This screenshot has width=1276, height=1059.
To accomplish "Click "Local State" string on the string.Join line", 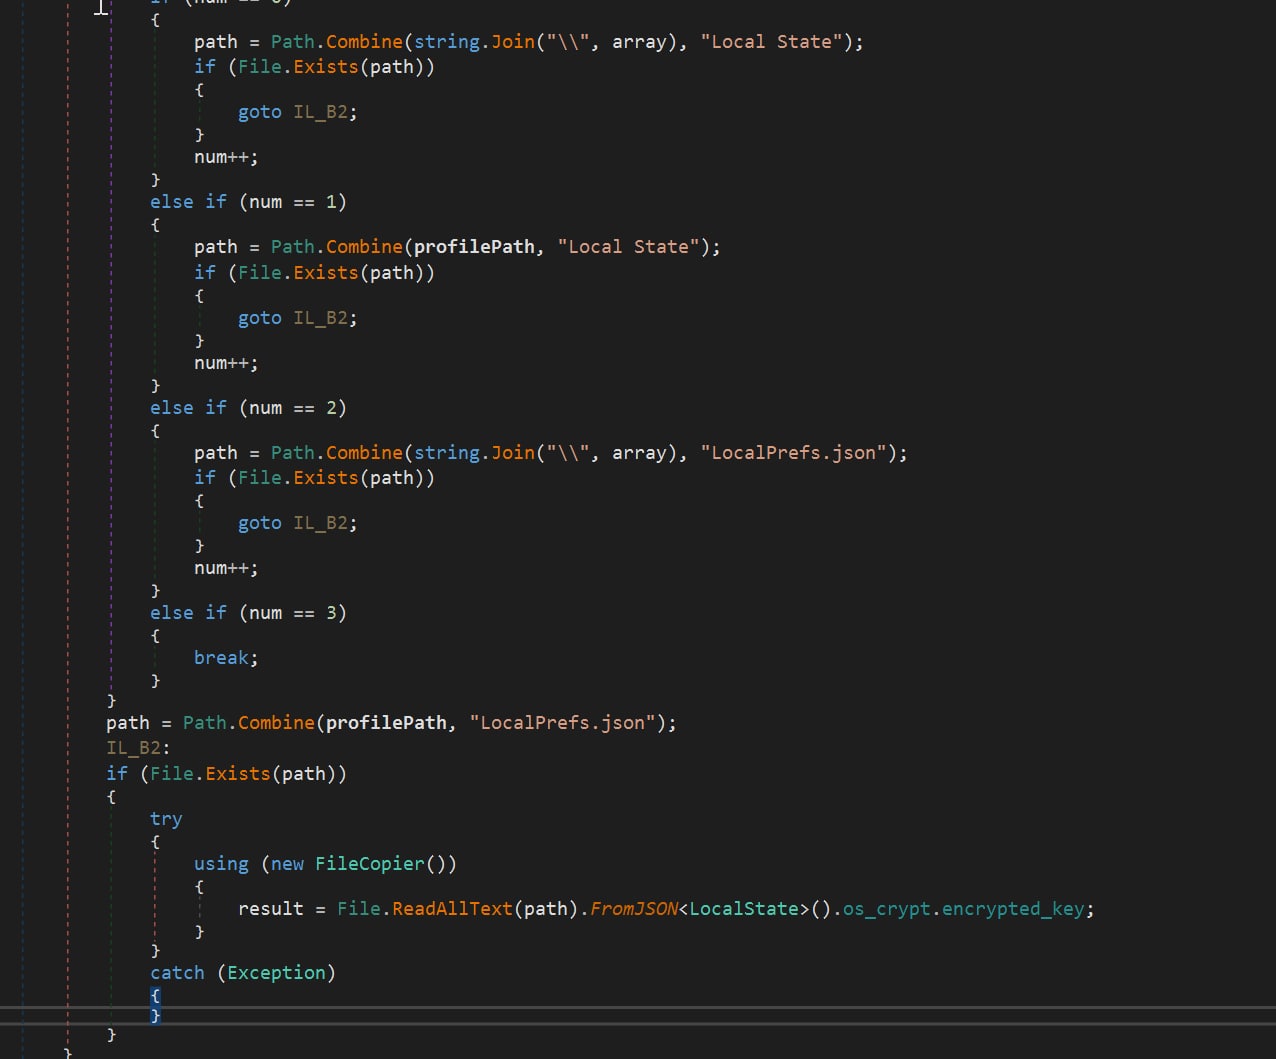I will 772,42.
